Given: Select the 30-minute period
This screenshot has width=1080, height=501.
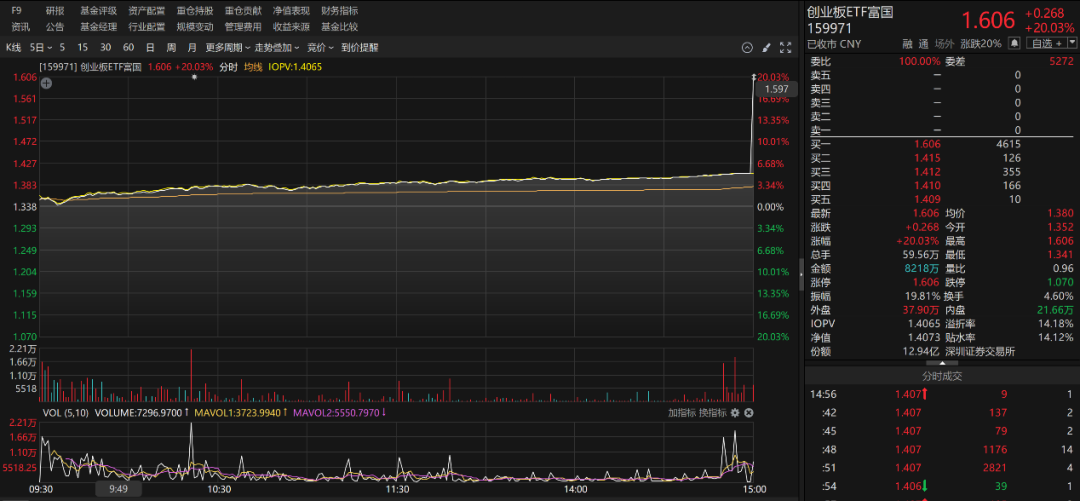Looking at the screenshot, I should pos(105,48).
